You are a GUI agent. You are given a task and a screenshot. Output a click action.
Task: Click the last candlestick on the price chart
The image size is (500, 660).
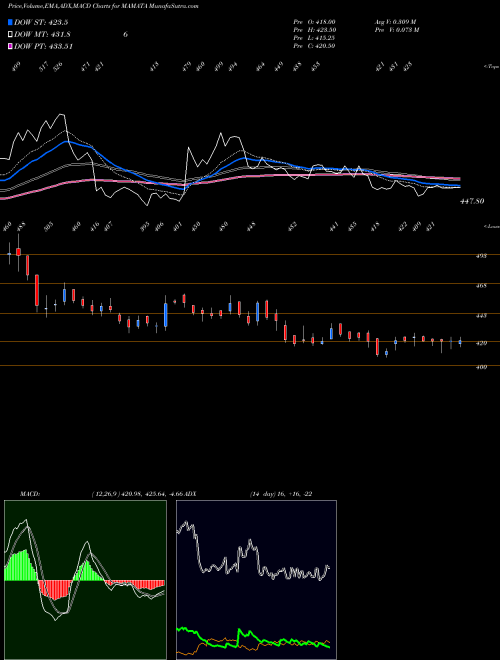tap(460, 342)
